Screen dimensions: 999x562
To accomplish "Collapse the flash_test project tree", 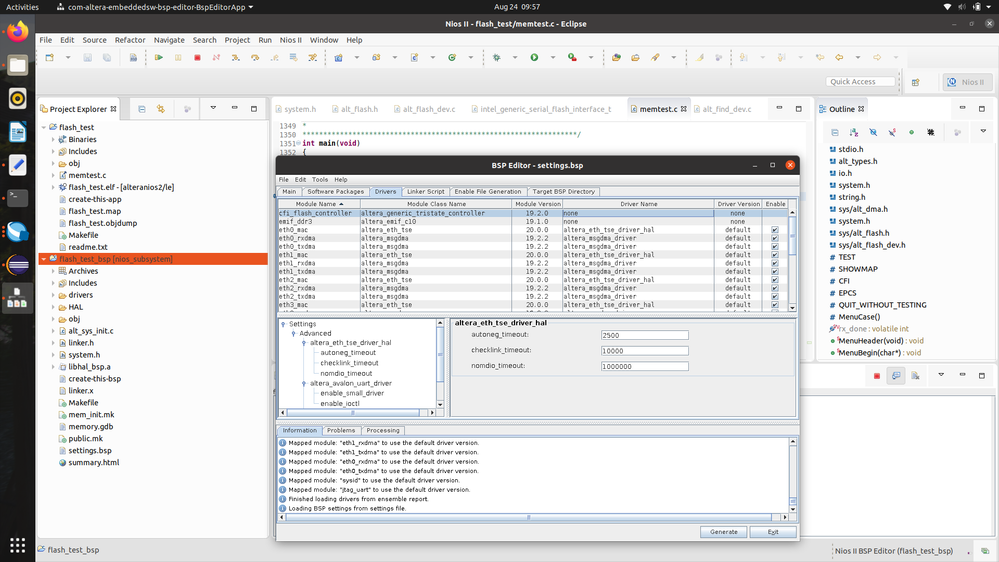I will [44, 128].
